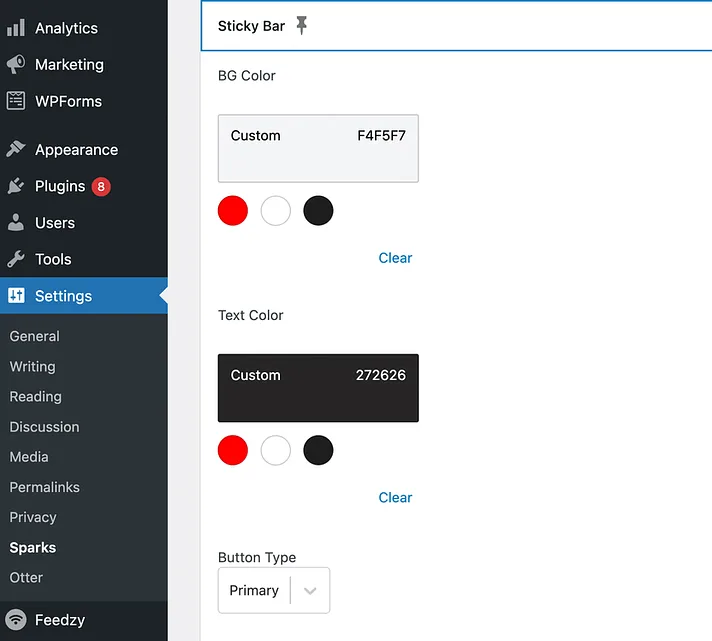
Task: Clear the BG Color selection
Action: click(395, 258)
